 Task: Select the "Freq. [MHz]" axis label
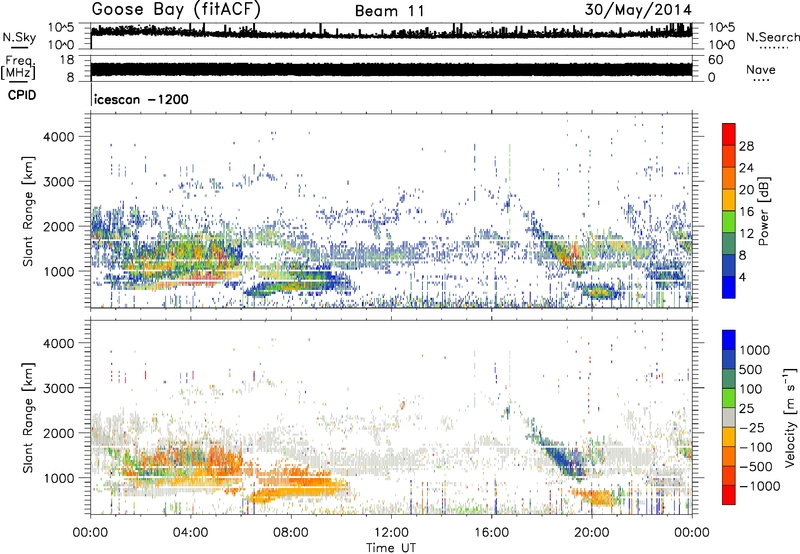pyautogui.click(x=18, y=68)
